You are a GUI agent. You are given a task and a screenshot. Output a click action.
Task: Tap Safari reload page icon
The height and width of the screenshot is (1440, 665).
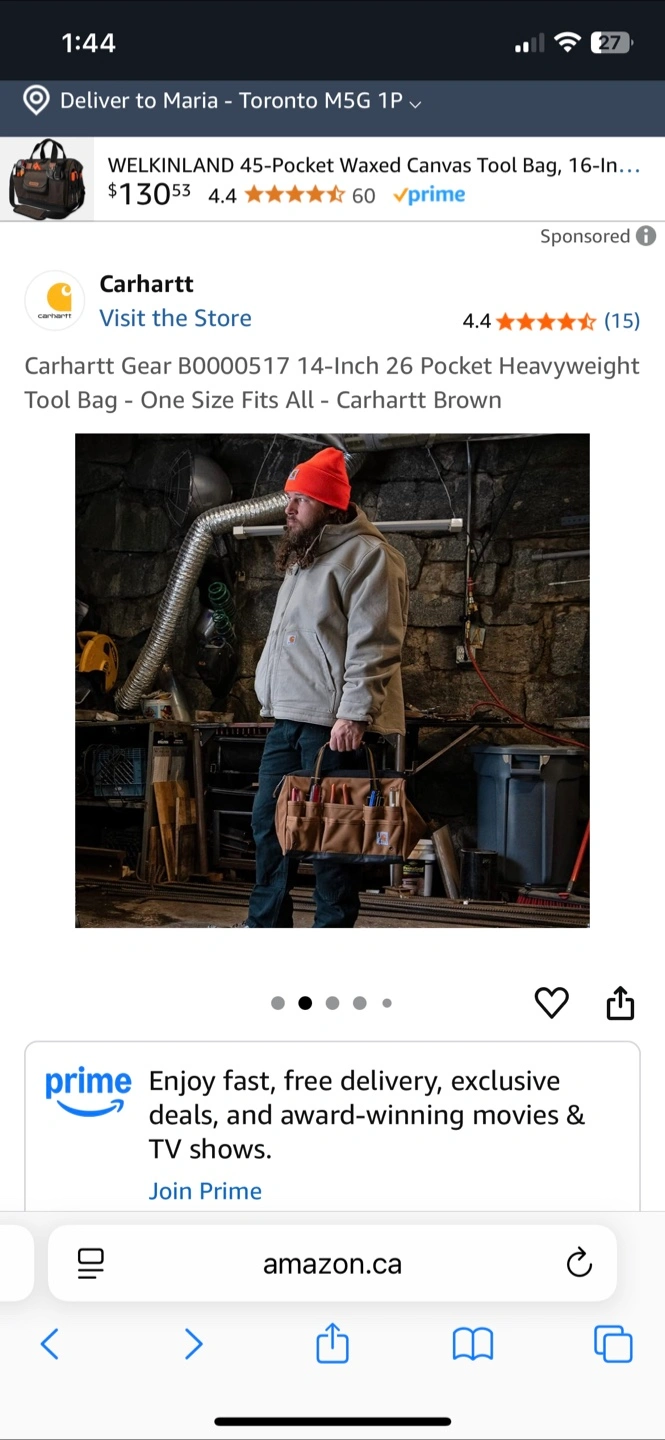pos(579,1263)
